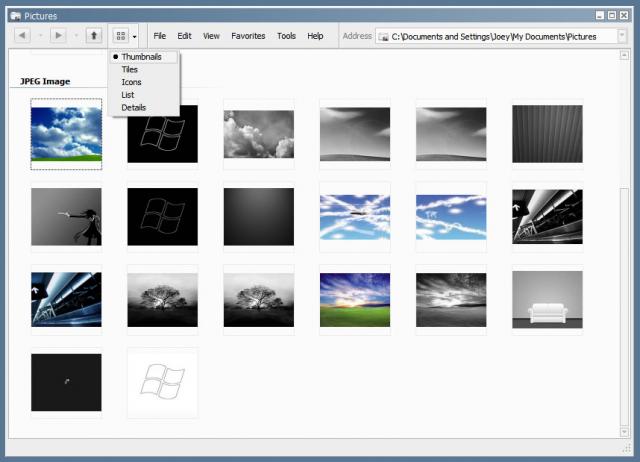Image resolution: width=640 pixels, height=462 pixels.
Task: Switch to Details view
Action: pos(133,107)
